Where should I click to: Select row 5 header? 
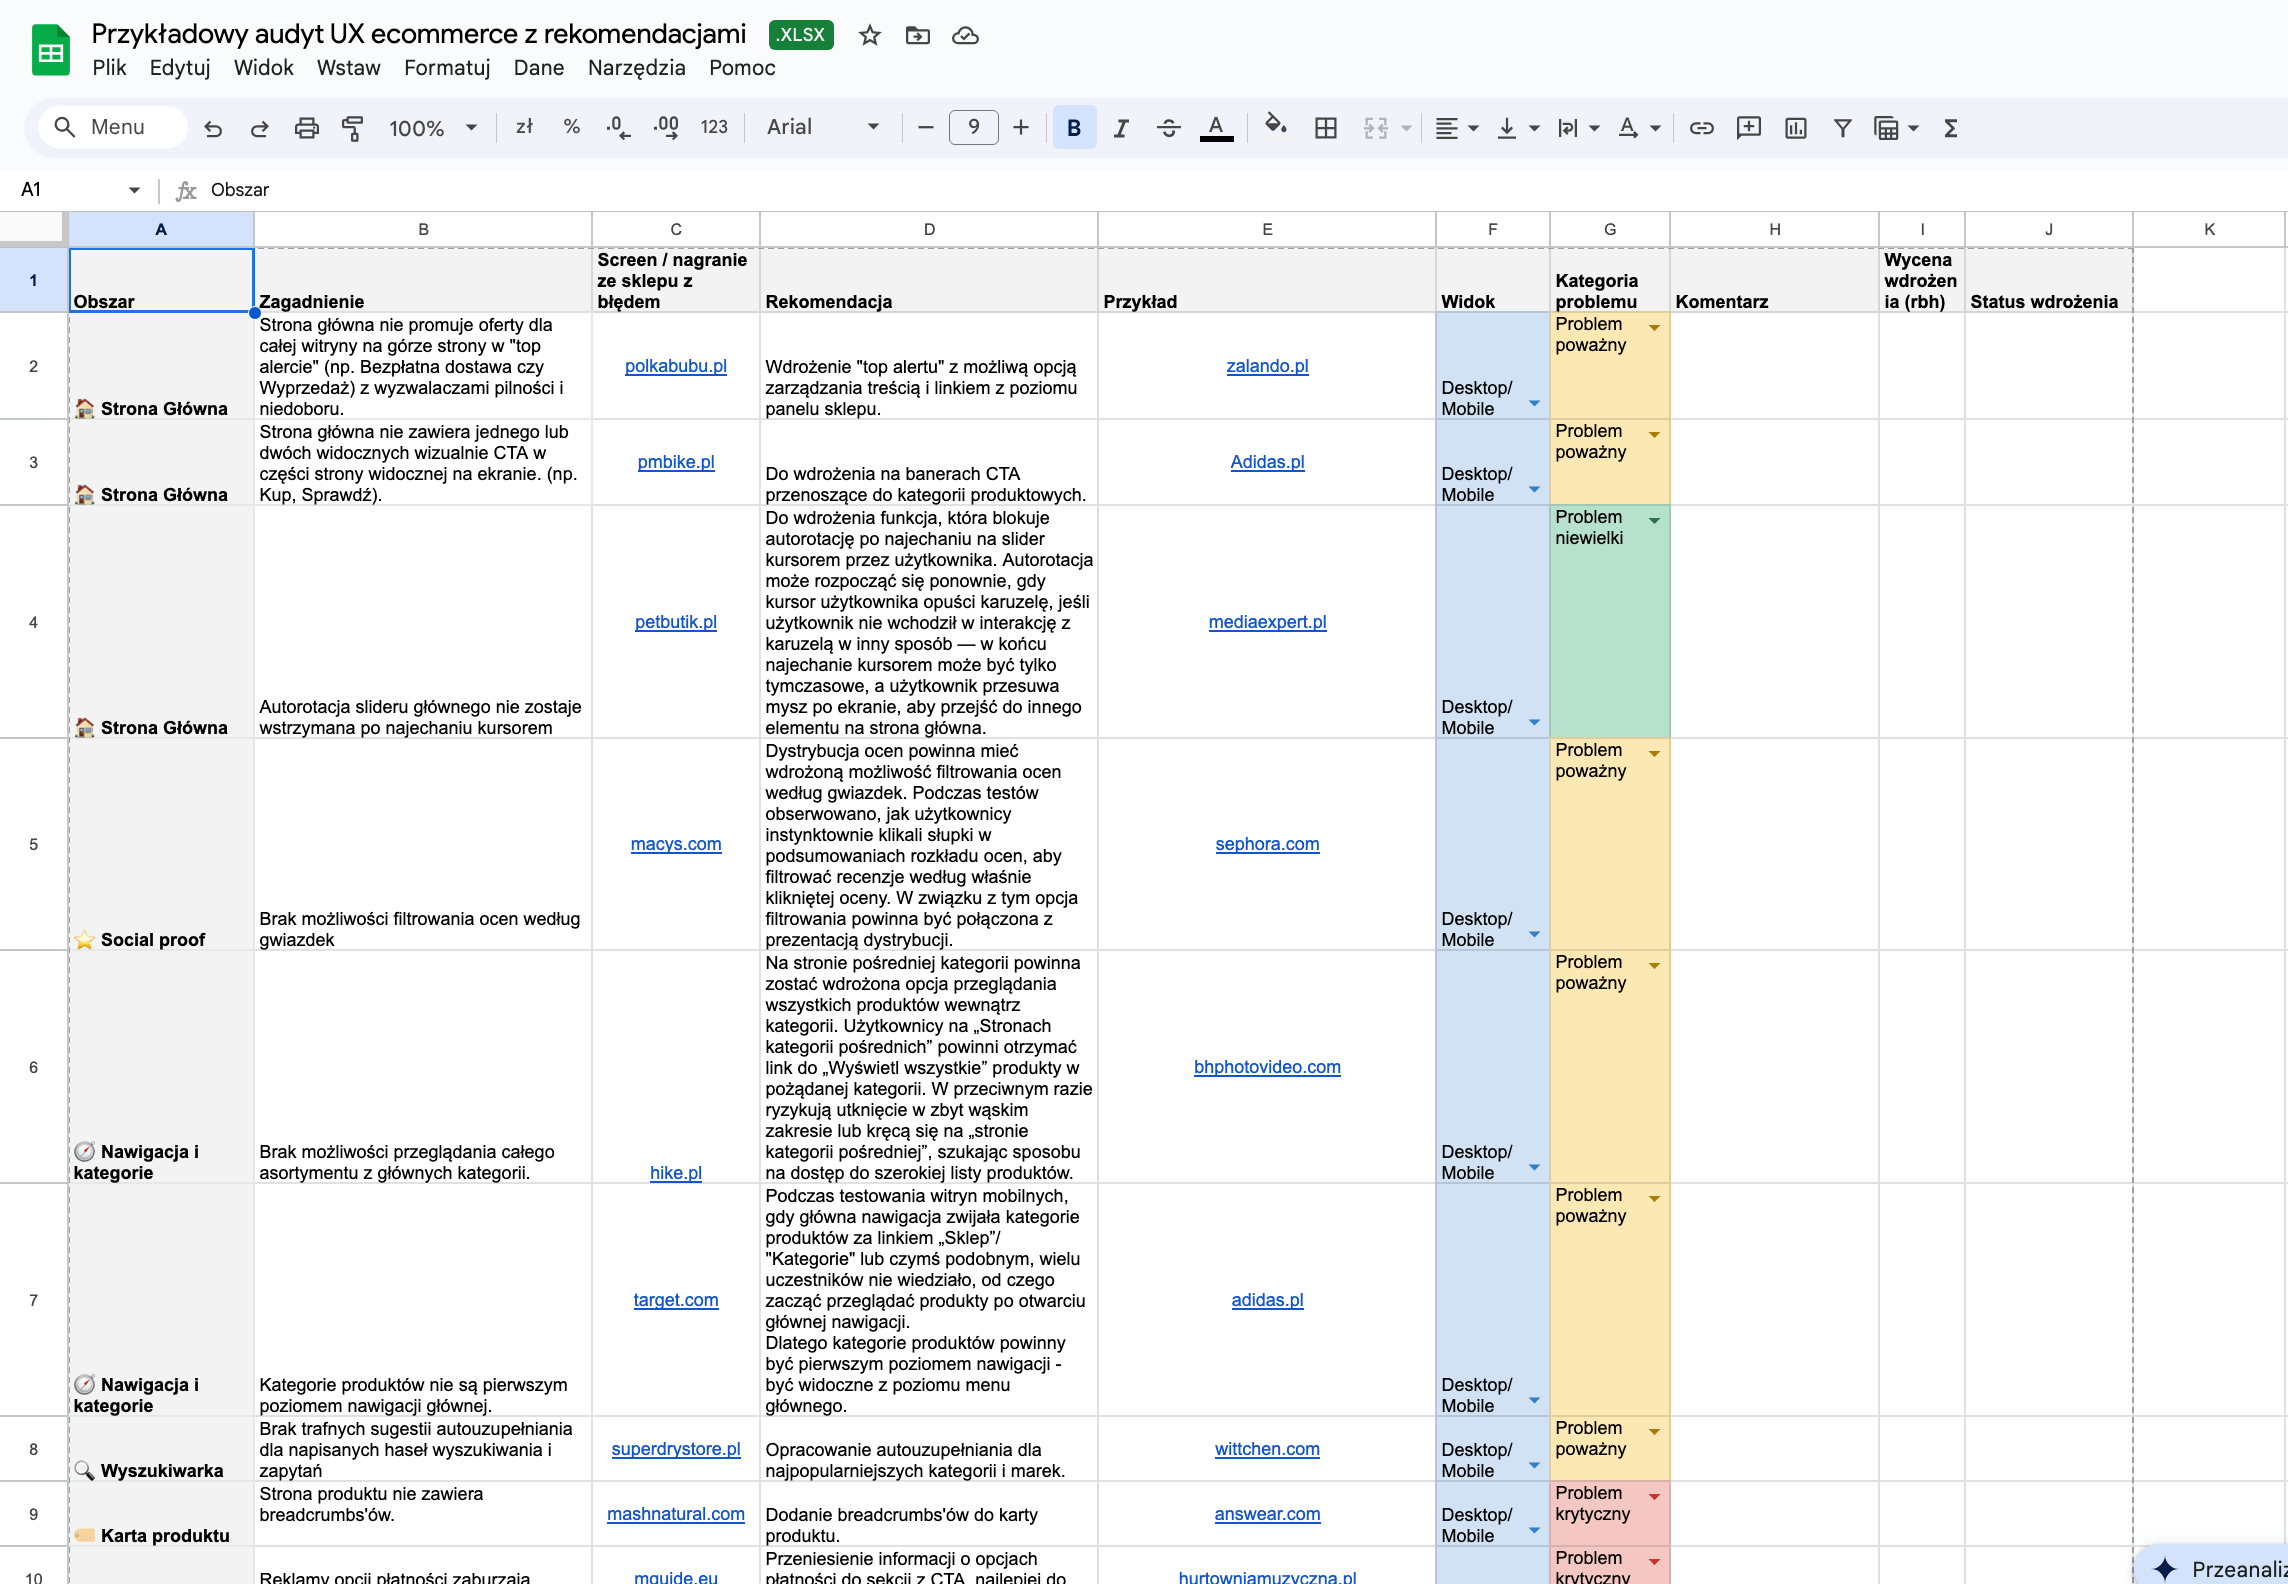coord(33,844)
